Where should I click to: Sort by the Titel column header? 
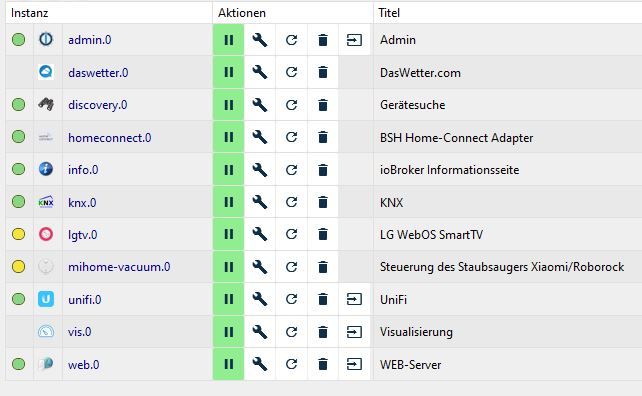pyautogui.click(x=389, y=13)
